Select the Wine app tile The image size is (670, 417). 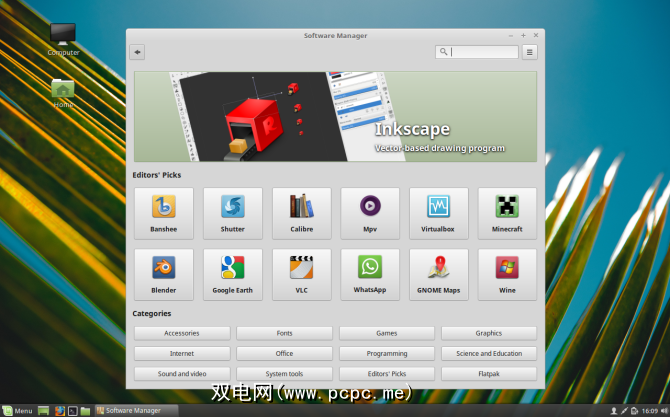coord(507,275)
